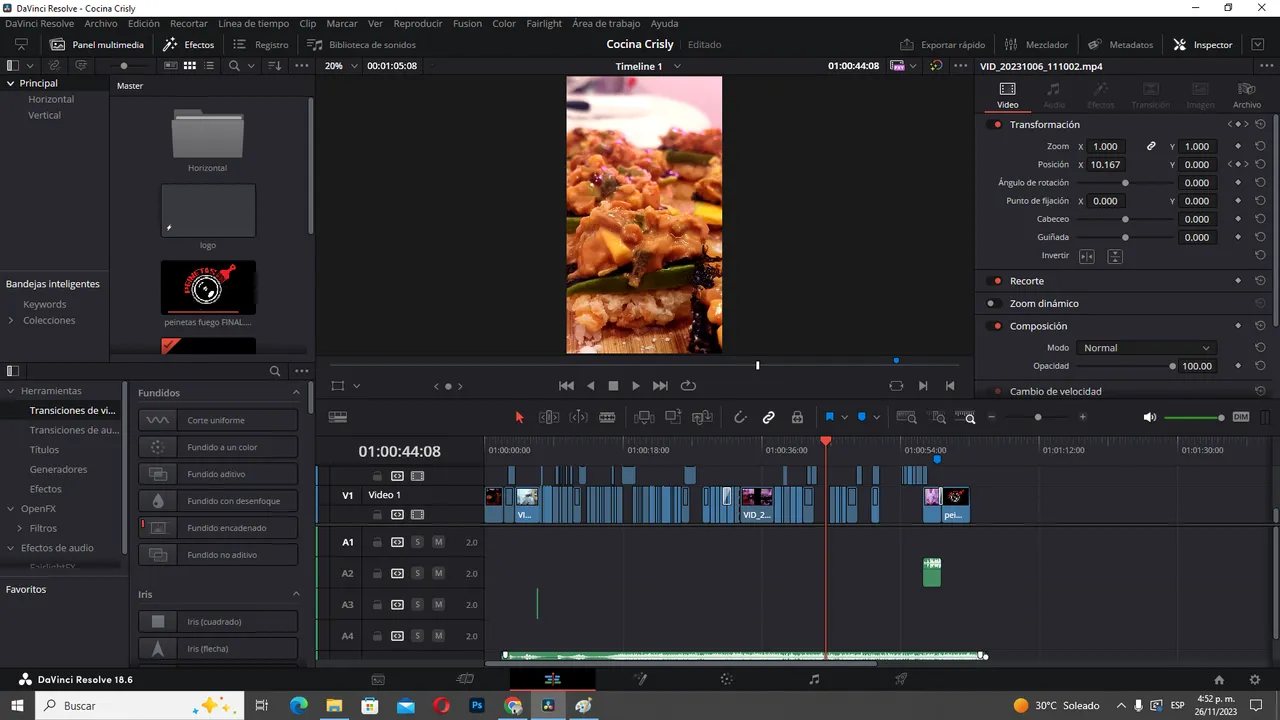Go to project manager home icon
This screenshot has width=1280, height=720.
(x=1218, y=679)
